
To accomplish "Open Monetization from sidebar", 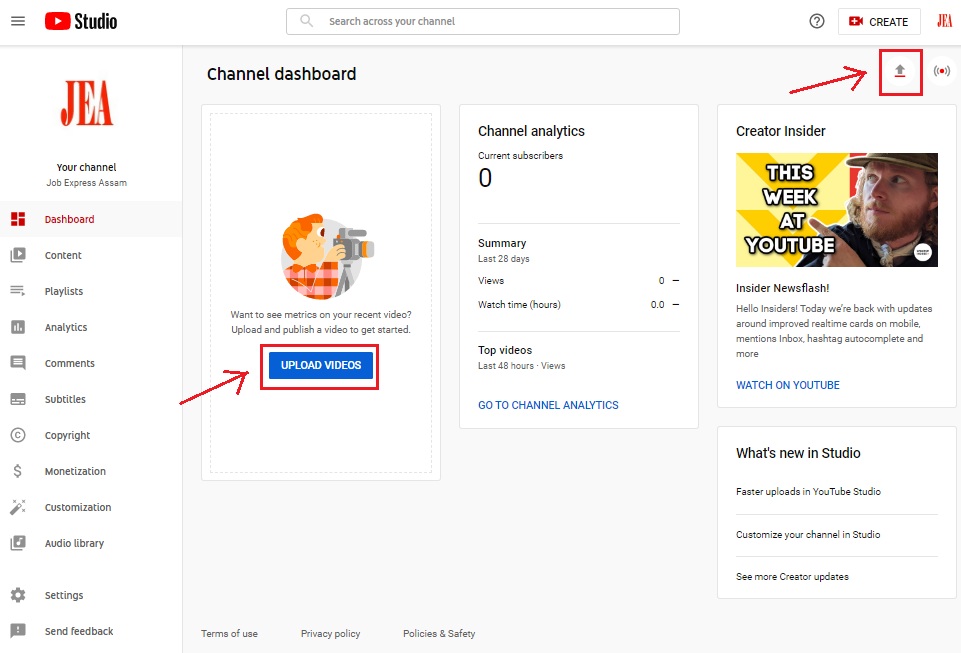I will [x=91, y=471].
